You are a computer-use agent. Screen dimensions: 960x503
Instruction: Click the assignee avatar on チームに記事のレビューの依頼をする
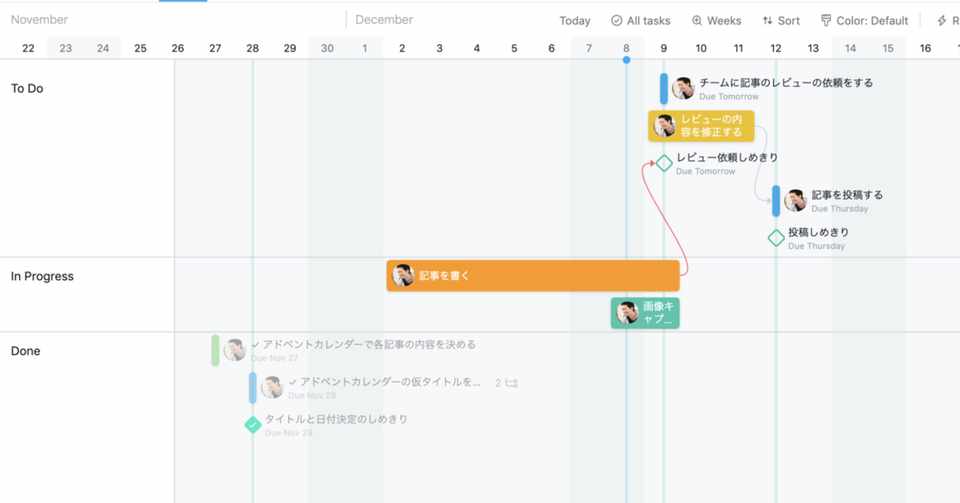coord(683,89)
